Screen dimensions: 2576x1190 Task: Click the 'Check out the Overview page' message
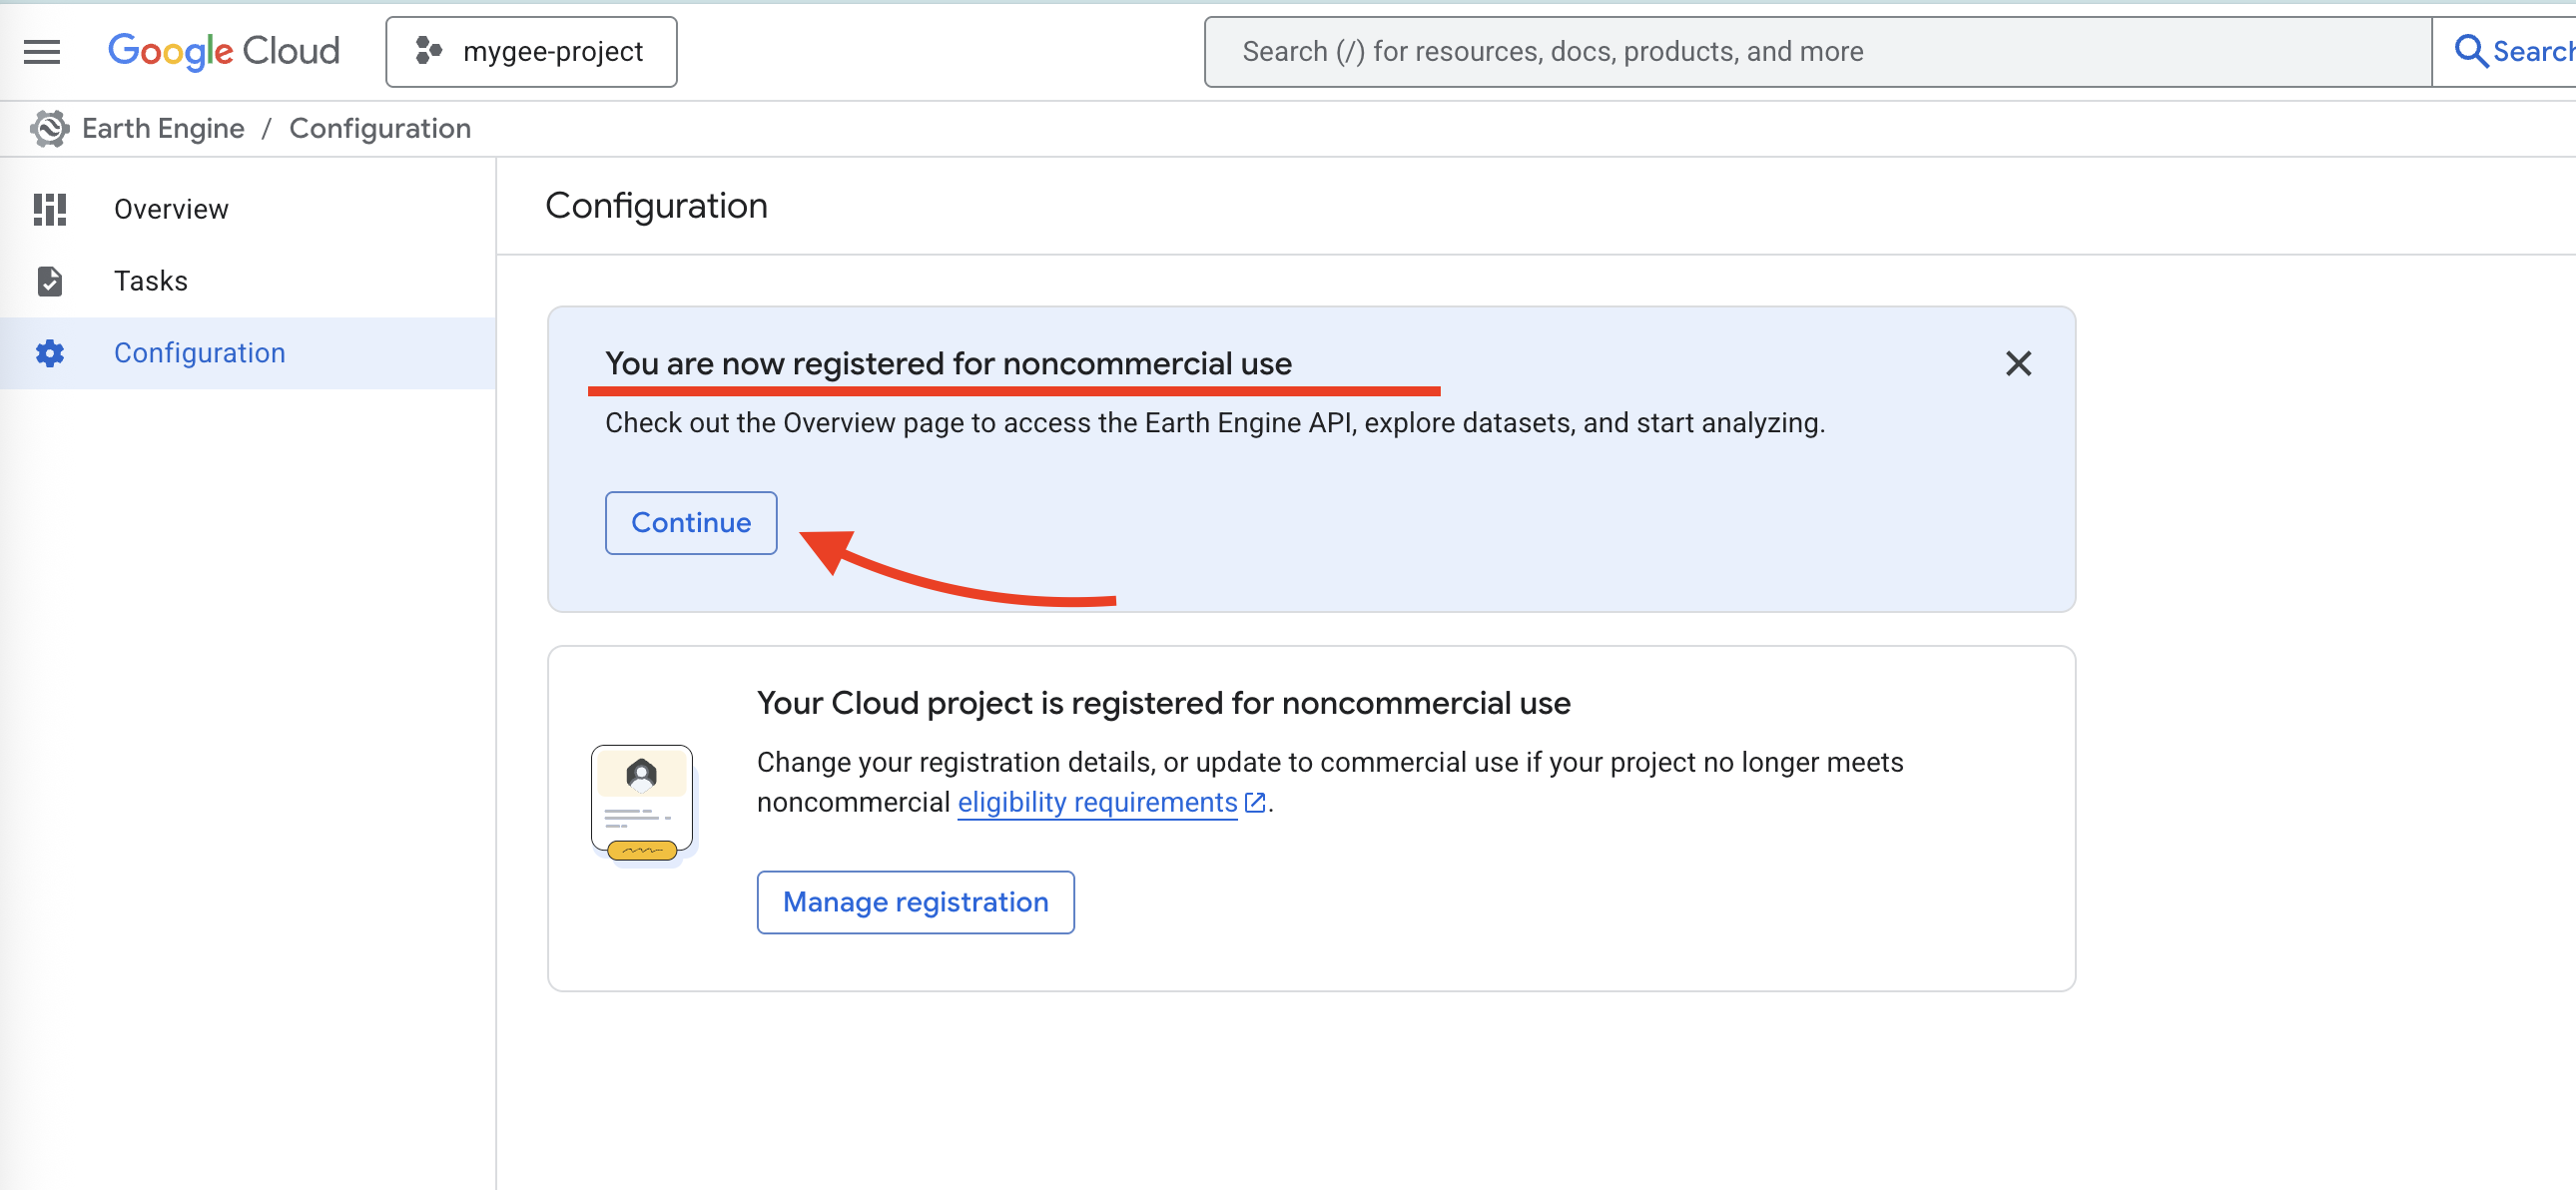(x=1214, y=423)
